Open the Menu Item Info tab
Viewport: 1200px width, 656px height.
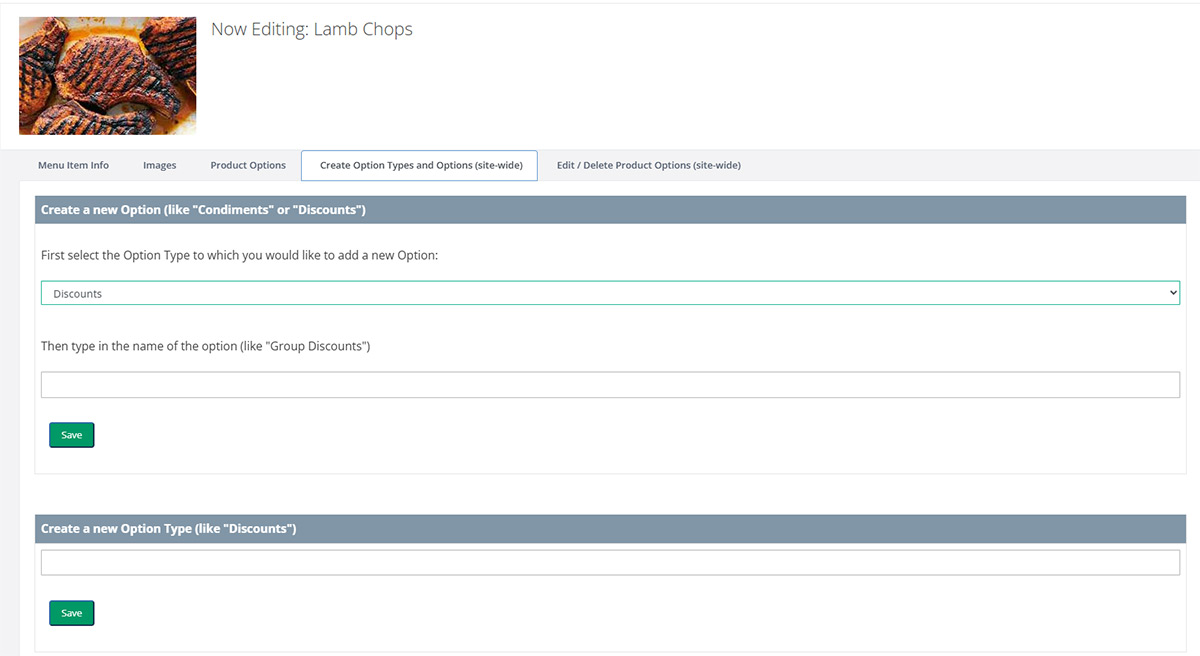(73, 165)
